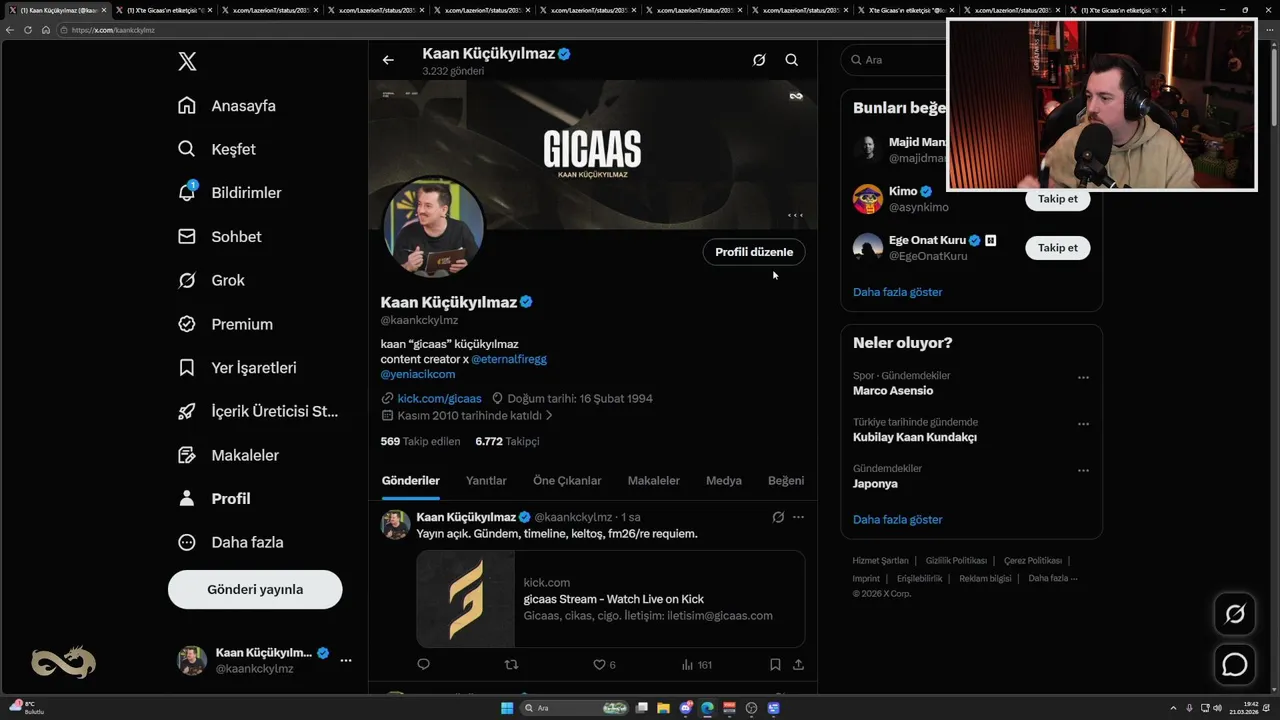Open floating Grok button
Screen dimensions: 1280x720
pos(1235,614)
